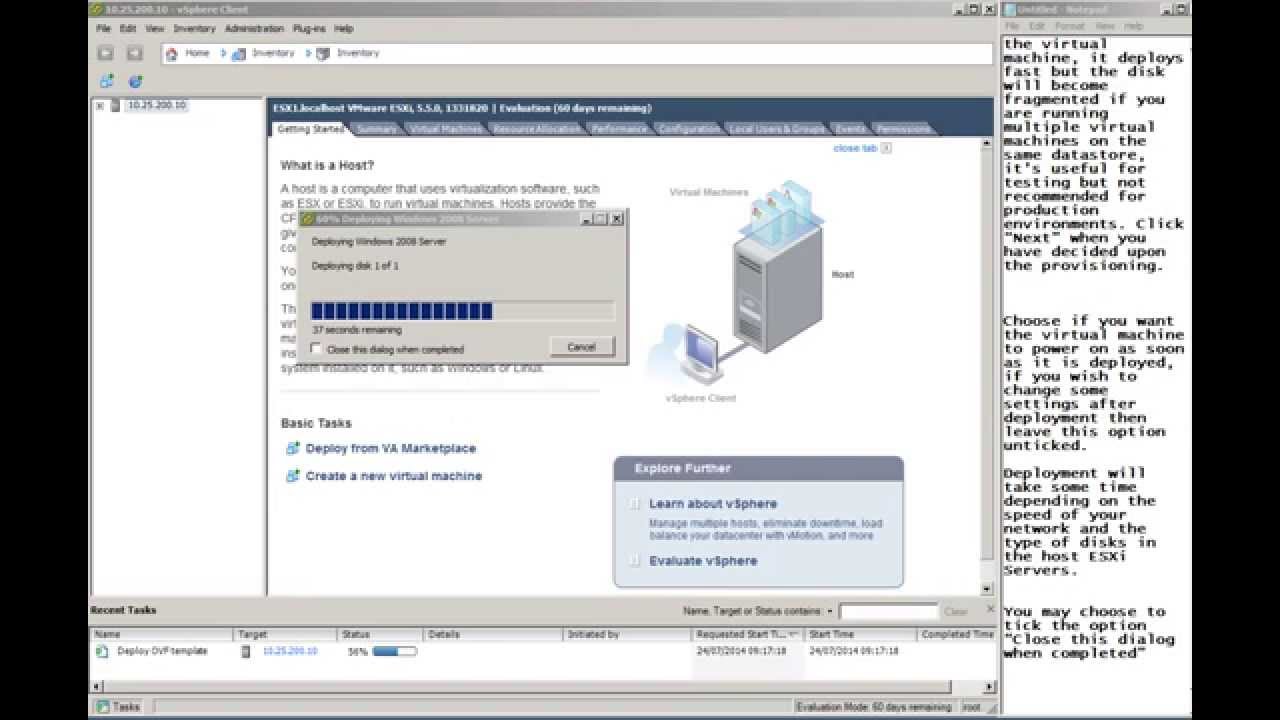Click the 10.25.200.10 target link in tasks
Viewport: 1280px width, 720px height.
tap(290, 651)
